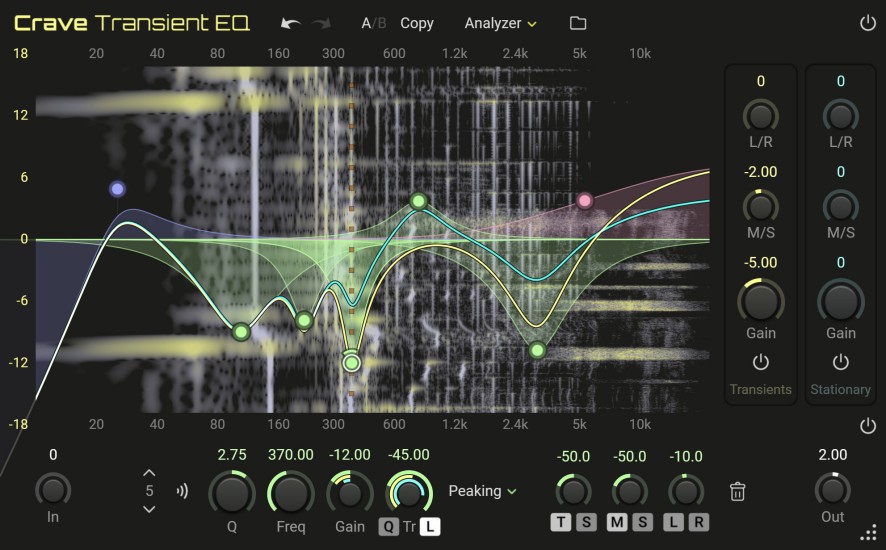The image size is (886, 550).
Task: Click the band solo listen speaker icon
Action: (182, 491)
